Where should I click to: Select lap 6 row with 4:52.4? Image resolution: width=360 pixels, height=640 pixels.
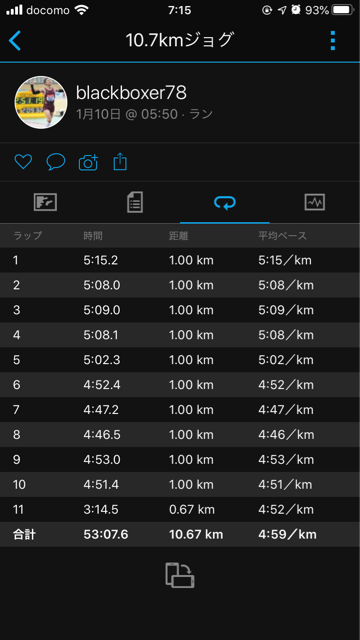pos(180,384)
